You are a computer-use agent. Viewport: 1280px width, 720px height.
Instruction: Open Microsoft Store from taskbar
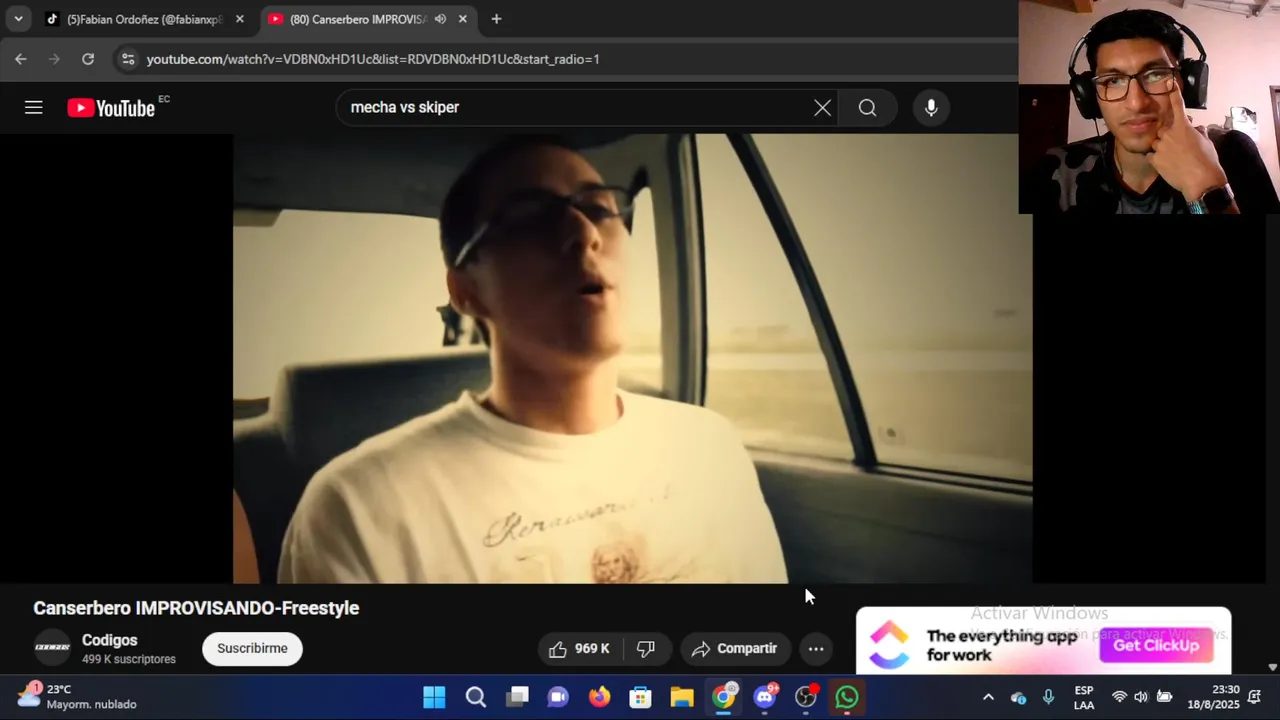click(640, 697)
